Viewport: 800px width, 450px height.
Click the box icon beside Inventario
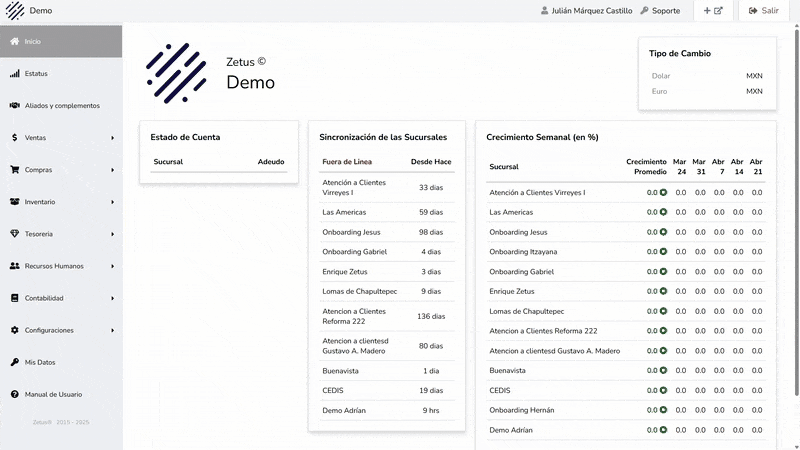click(14, 202)
